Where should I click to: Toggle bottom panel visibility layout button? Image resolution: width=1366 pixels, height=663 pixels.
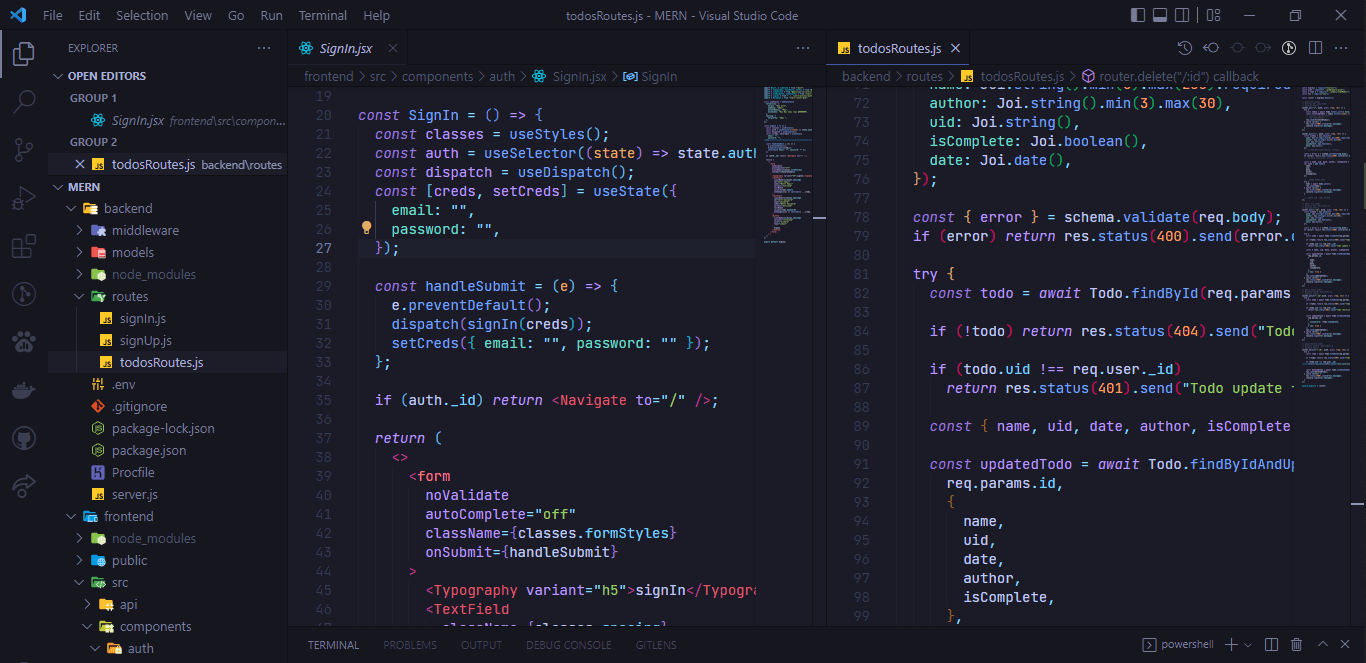[1160, 16]
